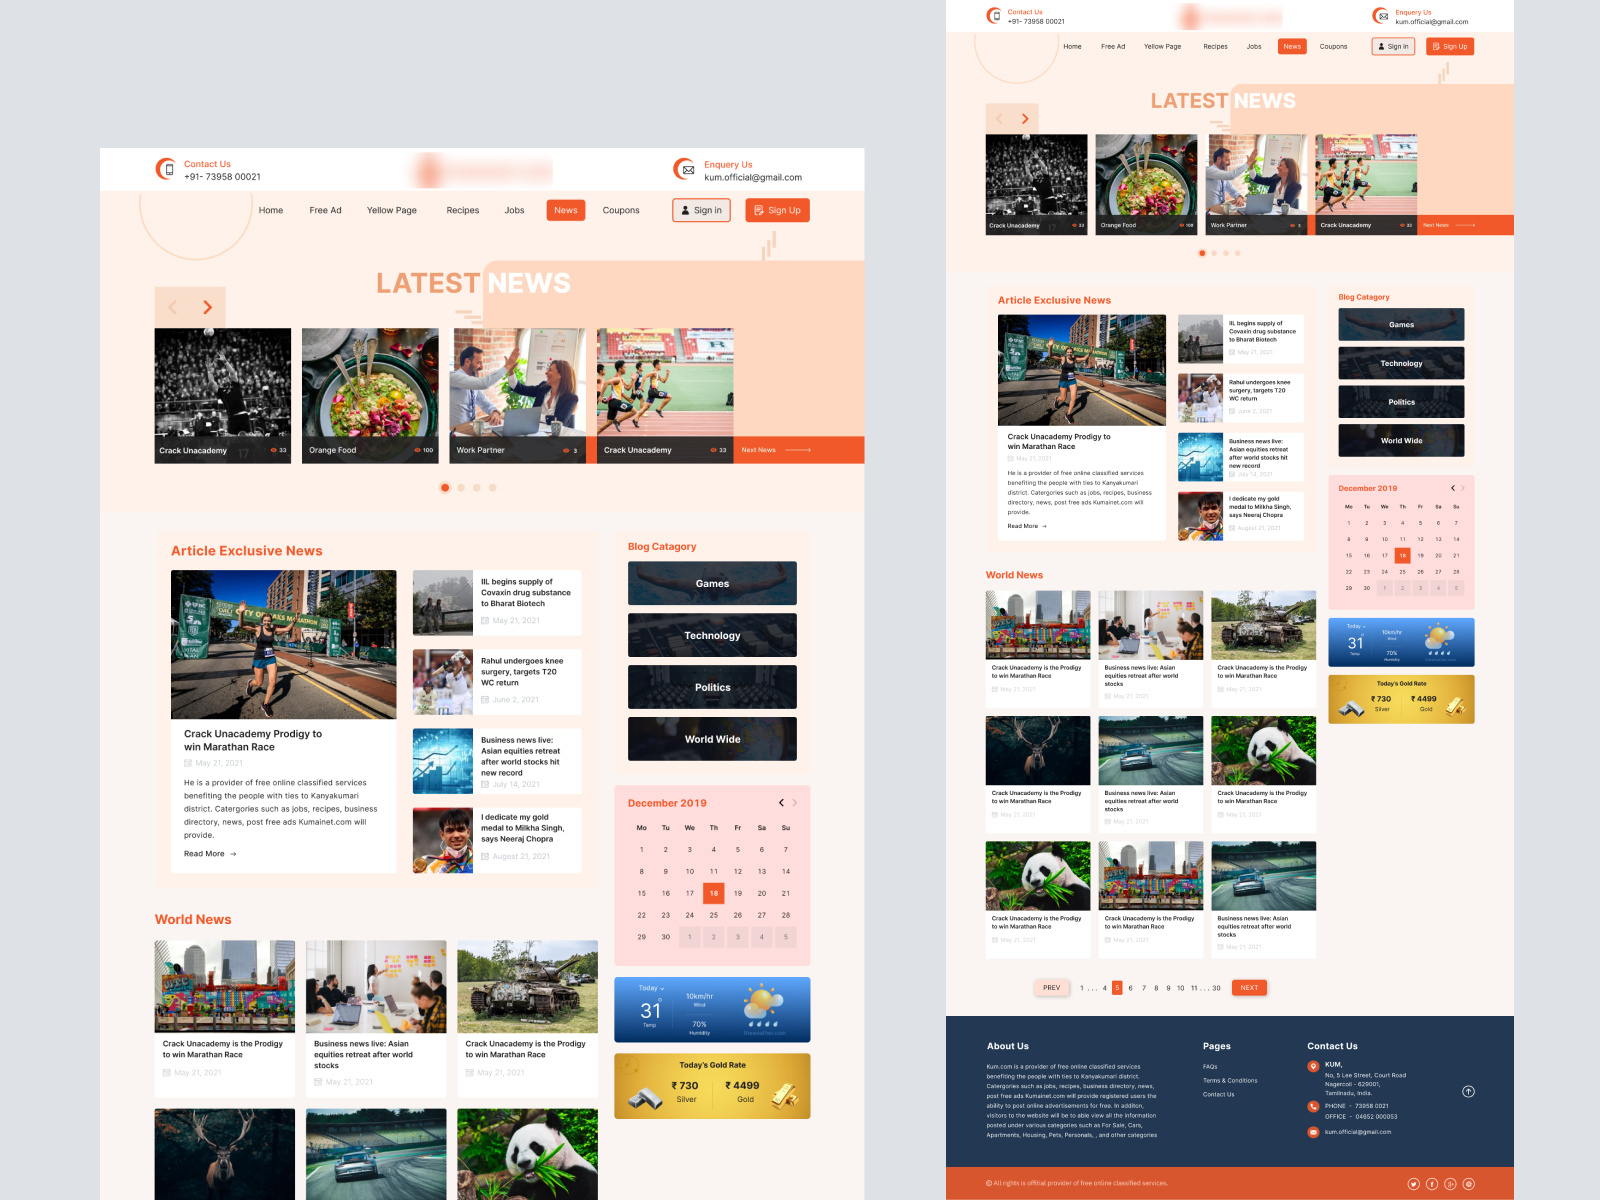
Task: Select December 18 on the calendar
Action: (x=713, y=893)
